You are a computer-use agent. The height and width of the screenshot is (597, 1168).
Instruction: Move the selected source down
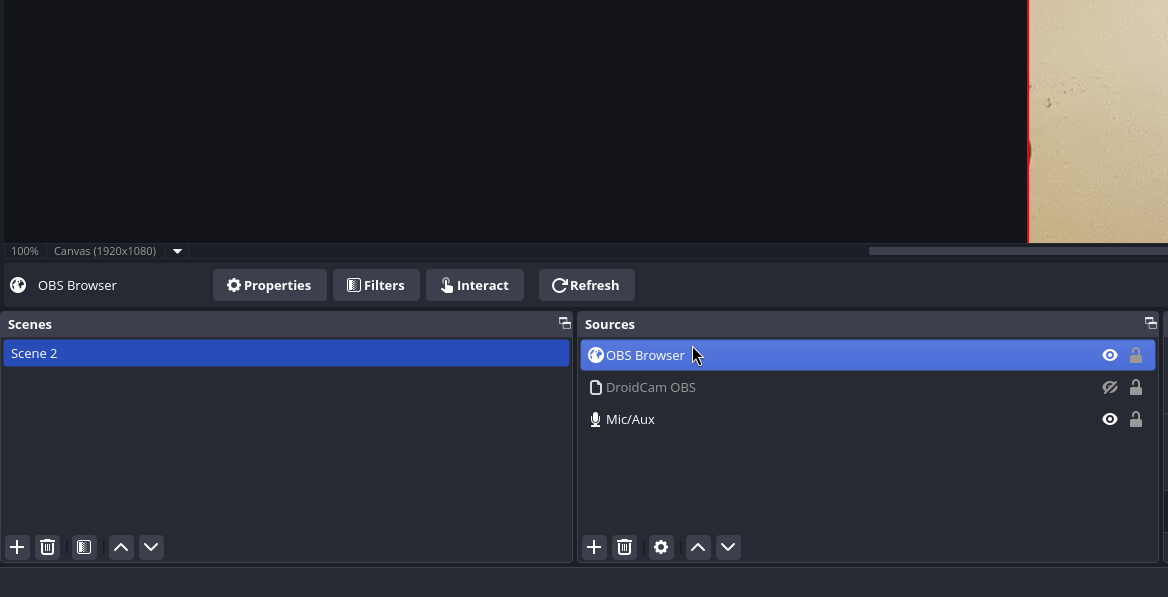click(728, 547)
